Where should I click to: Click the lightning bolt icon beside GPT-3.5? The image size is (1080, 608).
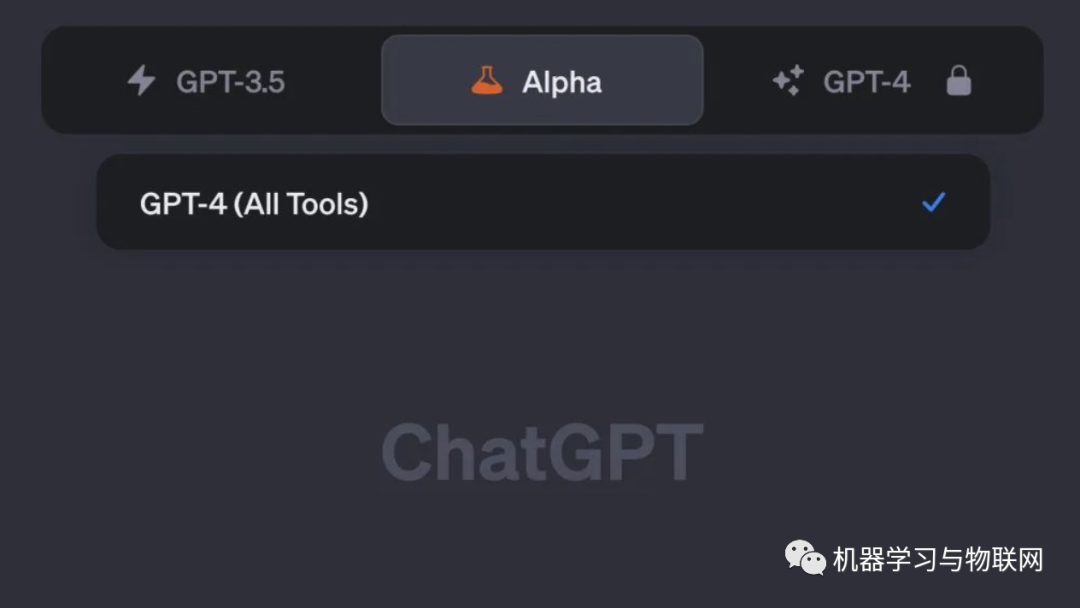(x=142, y=81)
